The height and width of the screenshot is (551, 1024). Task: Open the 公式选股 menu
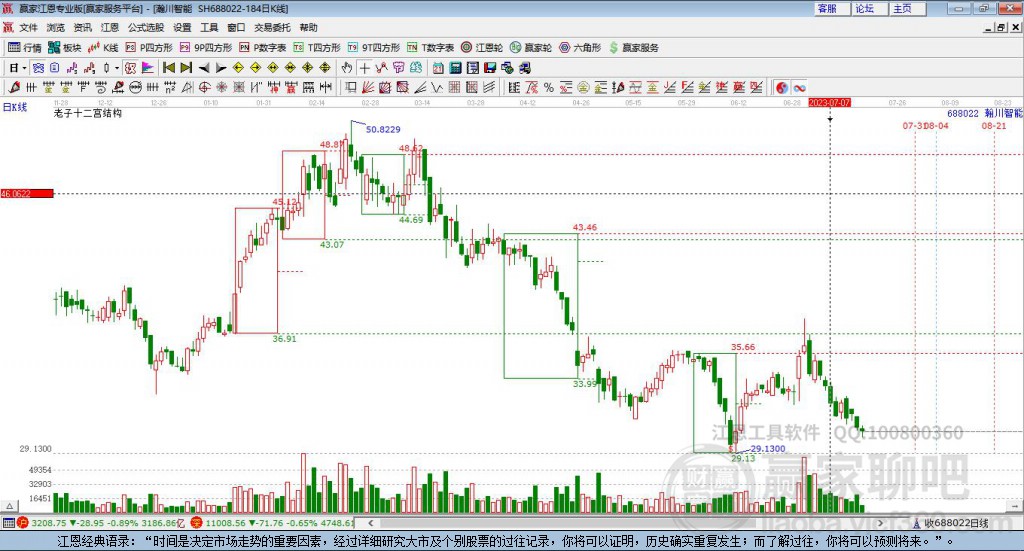coord(146,27)
